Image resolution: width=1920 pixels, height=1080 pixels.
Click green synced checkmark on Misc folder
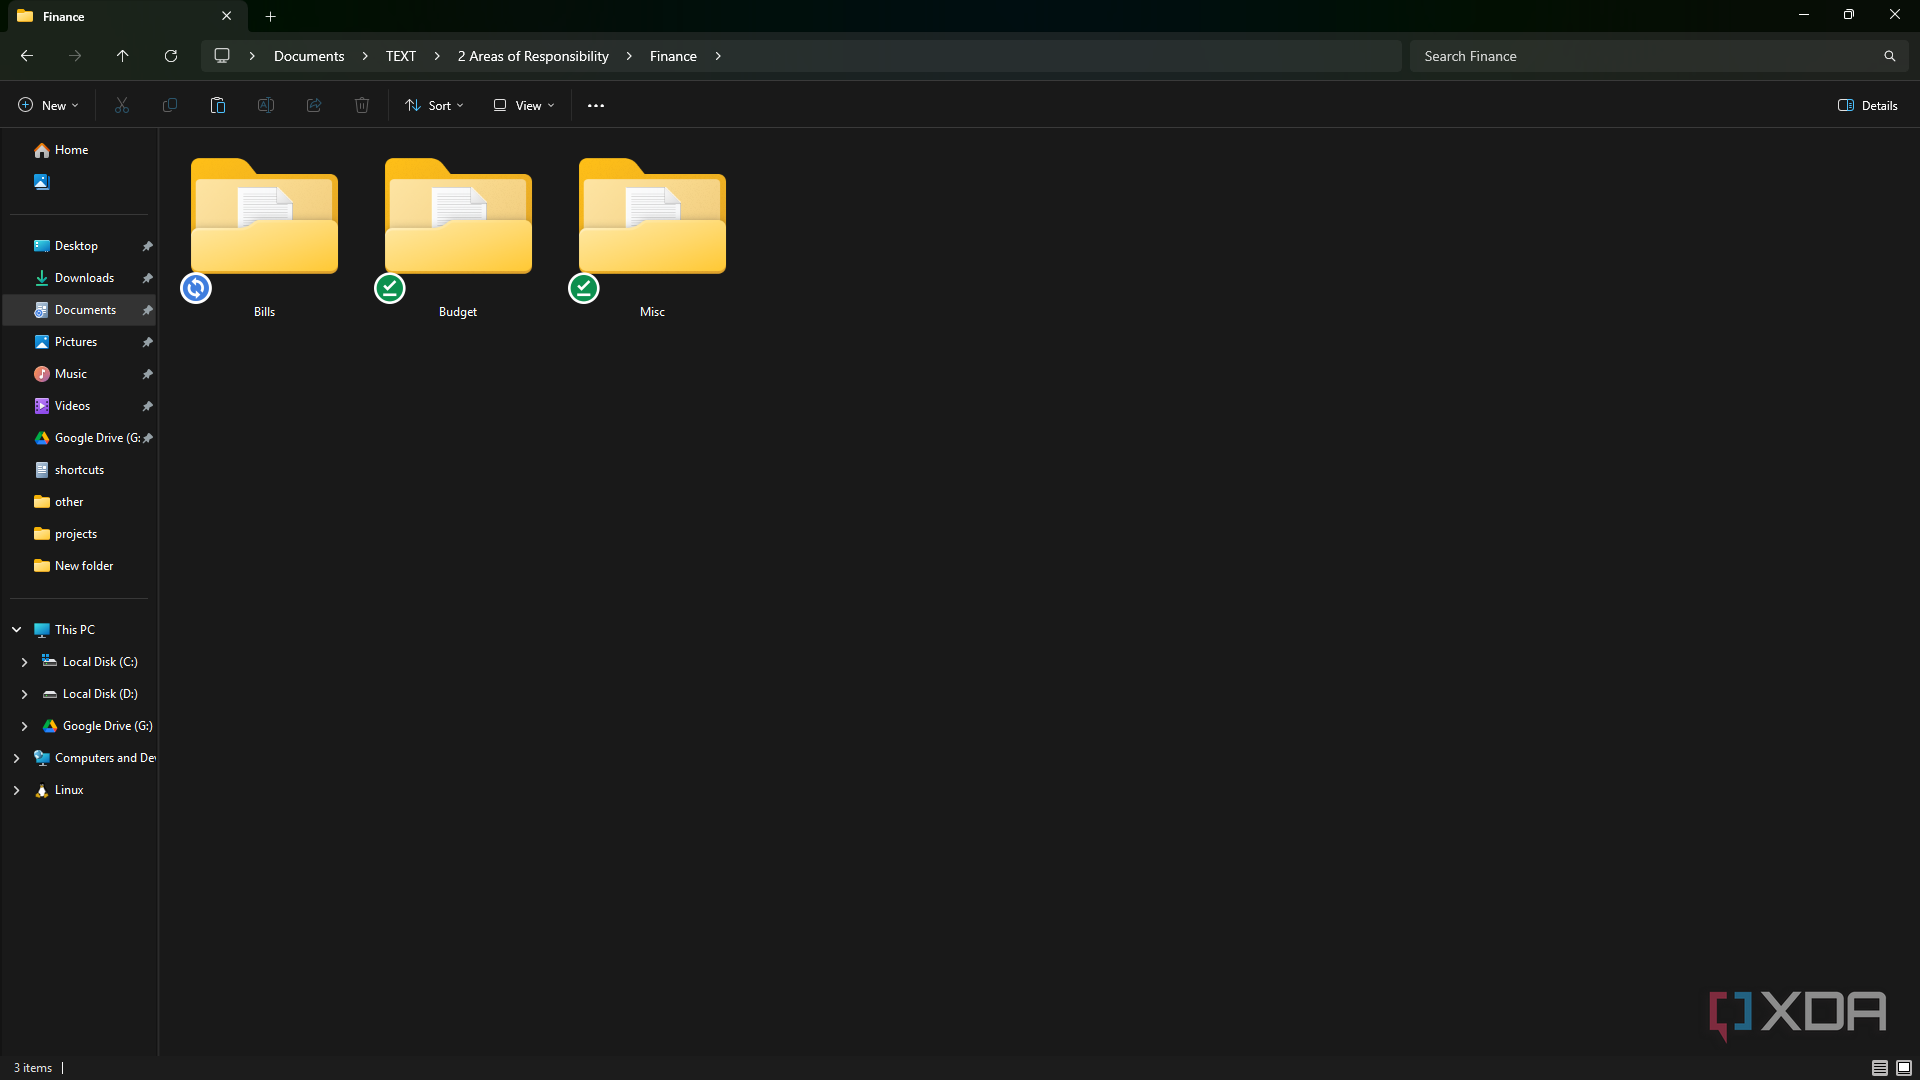point(584,288)
